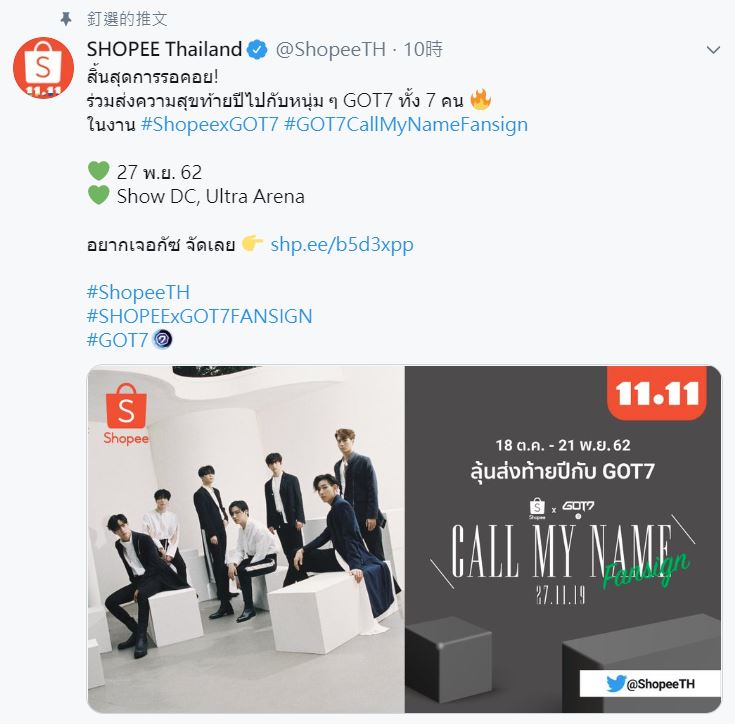This screenshot has height=724, width=735.
Task: Open the #ShopeeTH hashtag
Action: pyautogui.click(x=138, y=292)
